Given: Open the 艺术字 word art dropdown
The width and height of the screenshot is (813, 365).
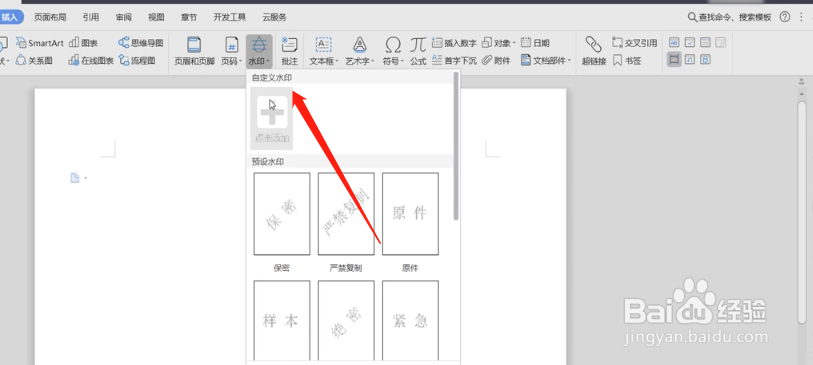Looking at the screenshot, I should coord(360,51).
